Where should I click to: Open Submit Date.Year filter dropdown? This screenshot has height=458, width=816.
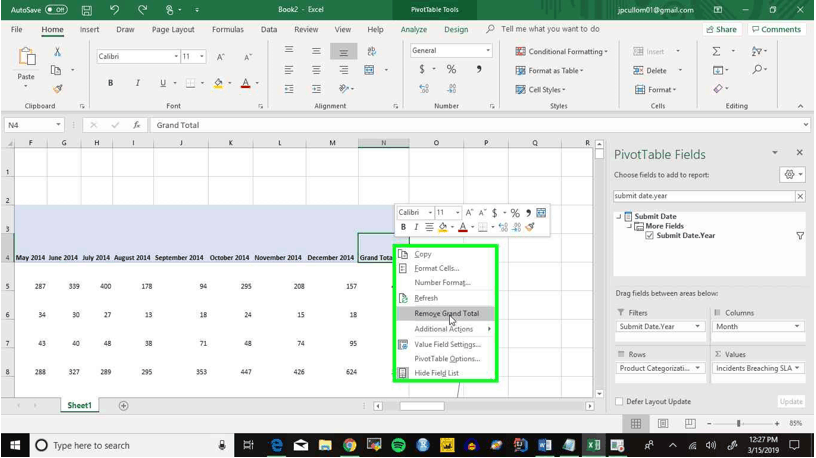click(697, 326)
